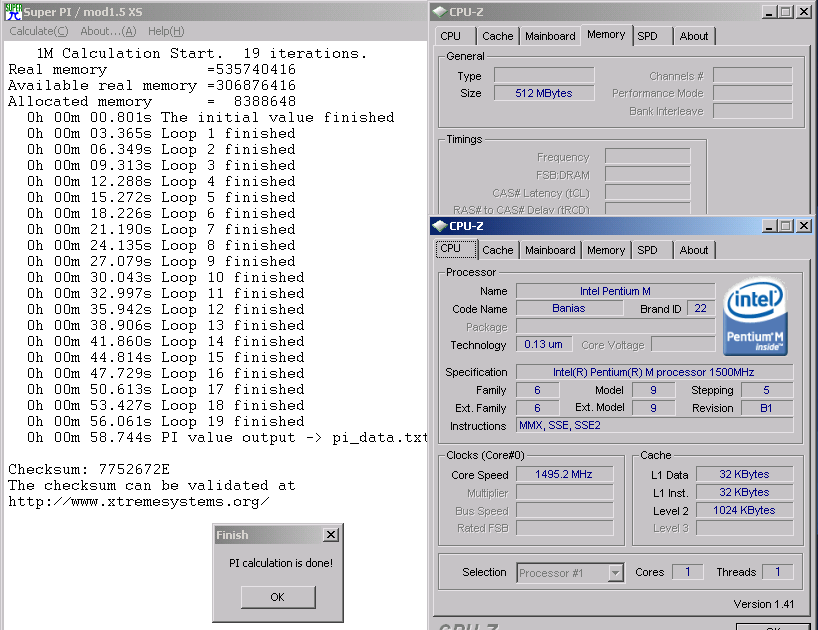Select Mainboard tab in back CPU-Z window

click(x=550, y=36)
